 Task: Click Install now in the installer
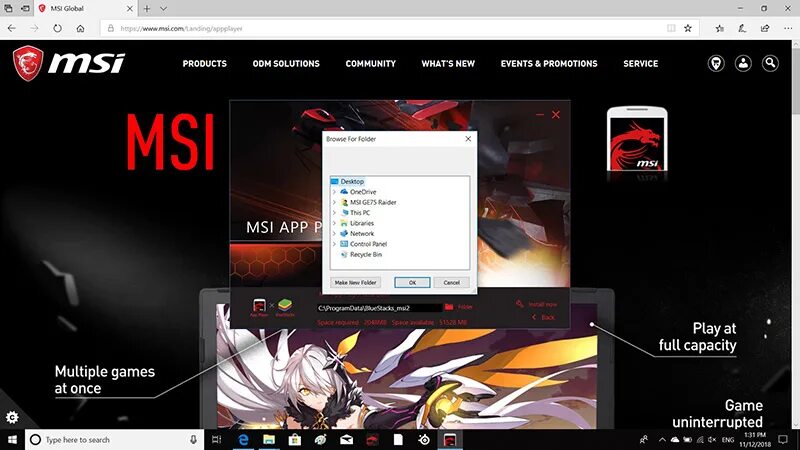pos(537,304)
